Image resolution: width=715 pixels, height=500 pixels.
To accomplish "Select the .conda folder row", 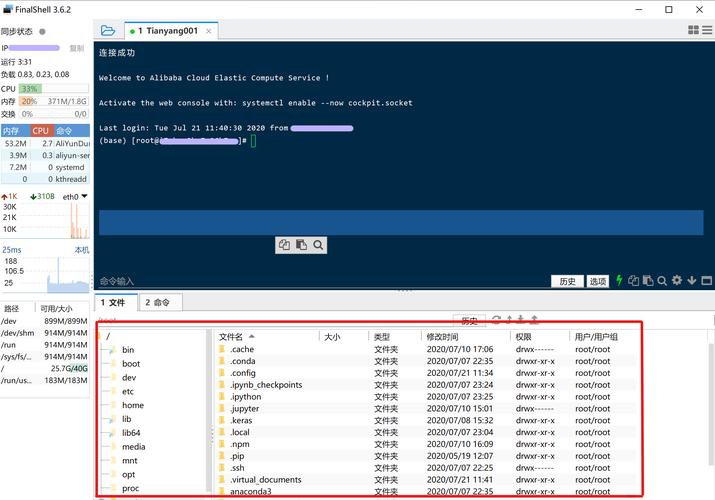I will [427, 361].
